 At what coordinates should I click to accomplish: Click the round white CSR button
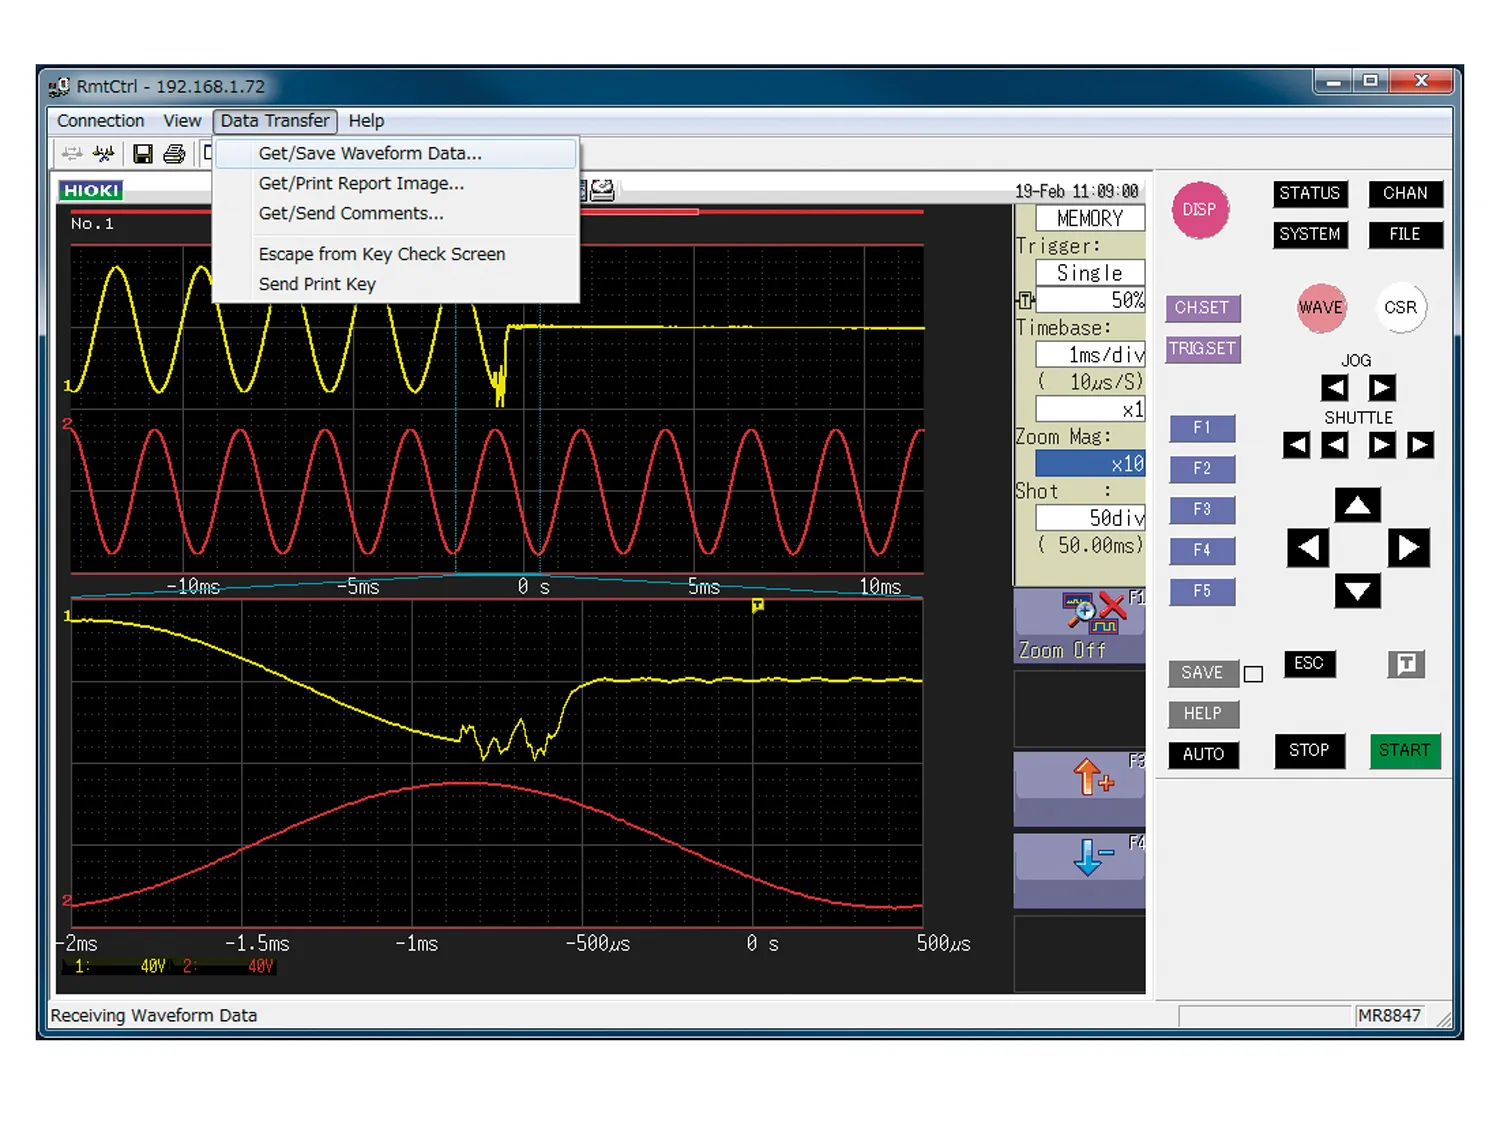(1400, 307)
